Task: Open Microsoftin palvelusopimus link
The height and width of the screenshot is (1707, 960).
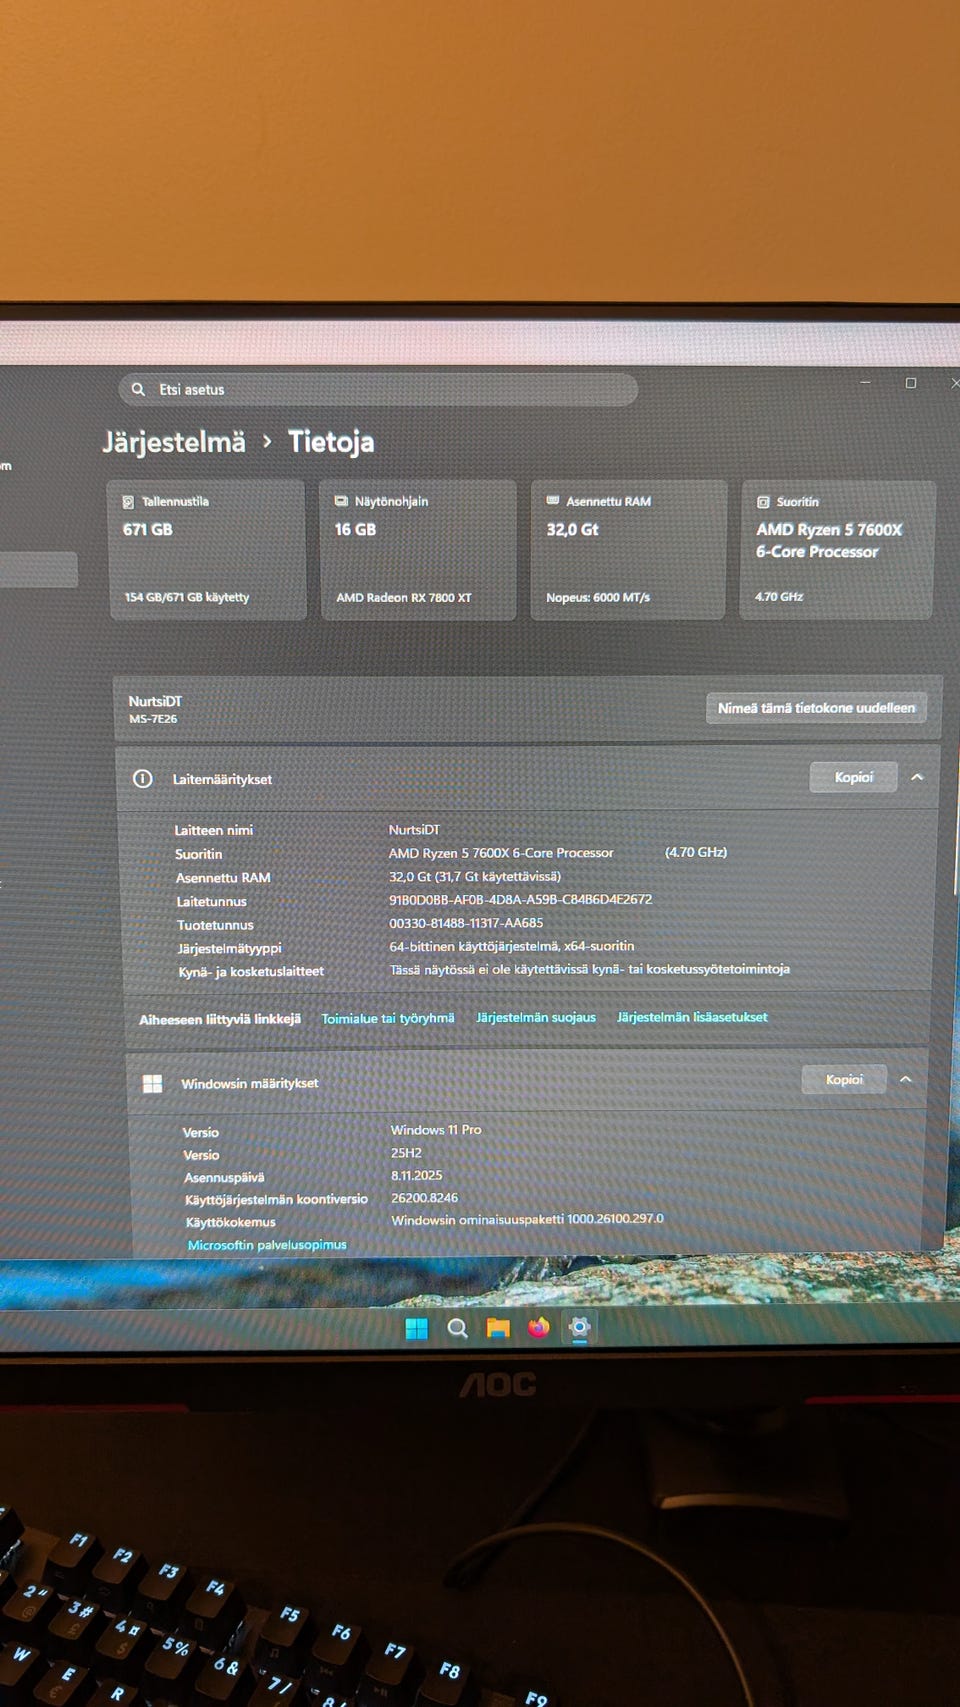Action: pyautogui.click(x=267, y=1245)
